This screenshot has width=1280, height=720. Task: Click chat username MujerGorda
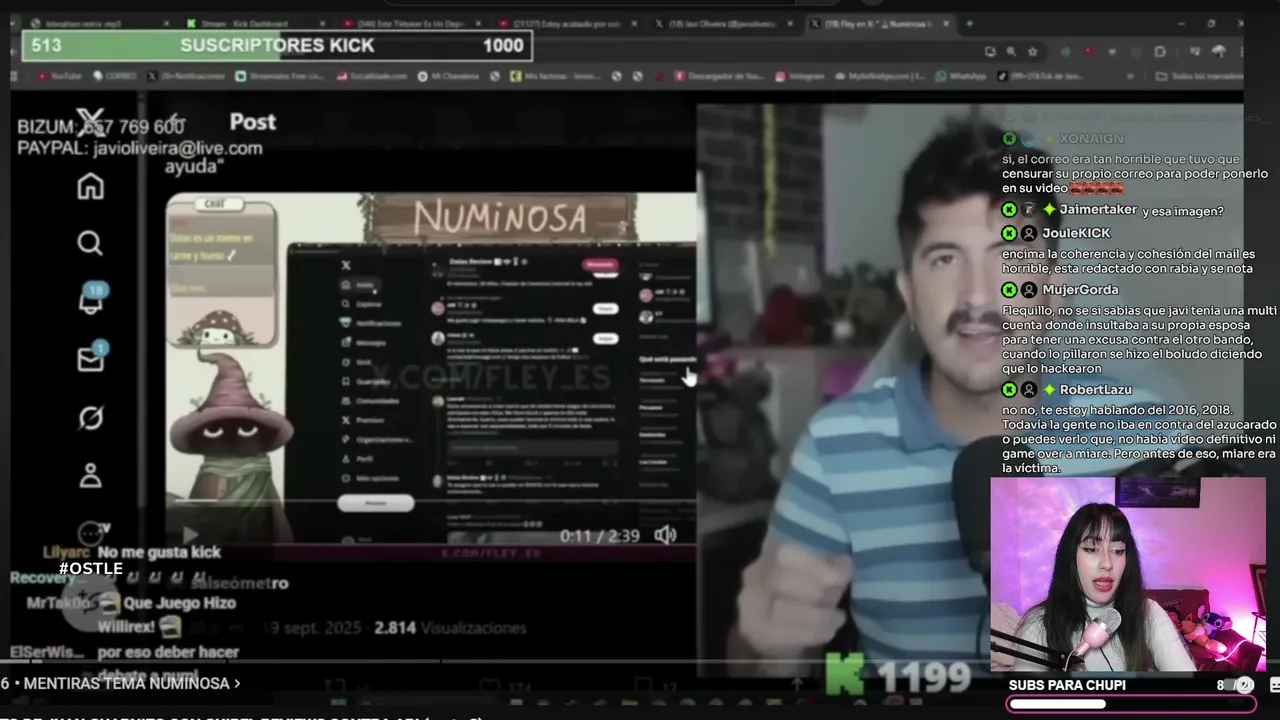(1080, 290)
